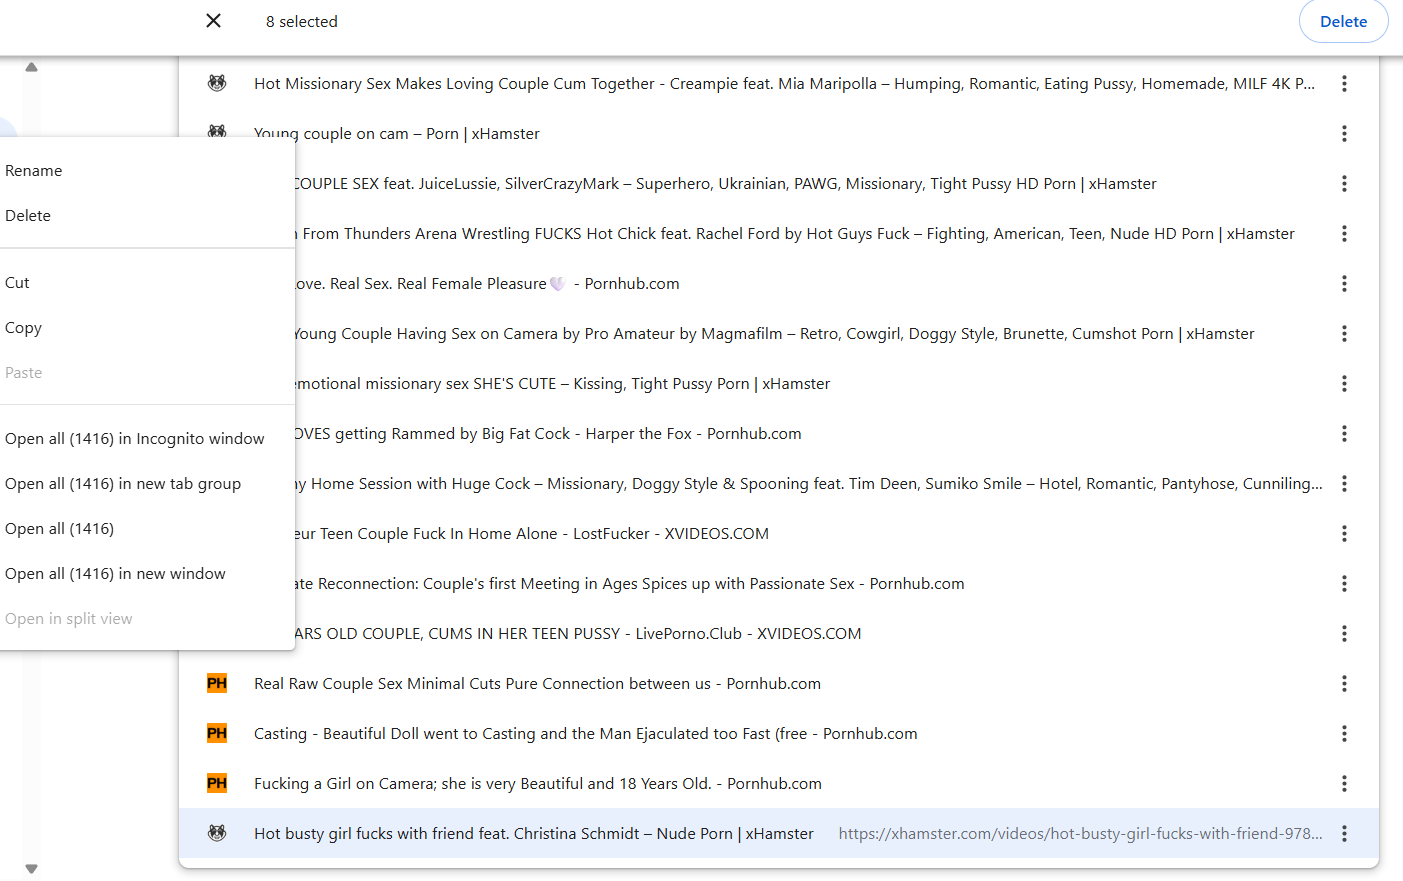The height and width of the screenshot is (881, 1403).
Task: Select the Christina Schmidt xHamster bookmark title
Action: pos(534,834)
